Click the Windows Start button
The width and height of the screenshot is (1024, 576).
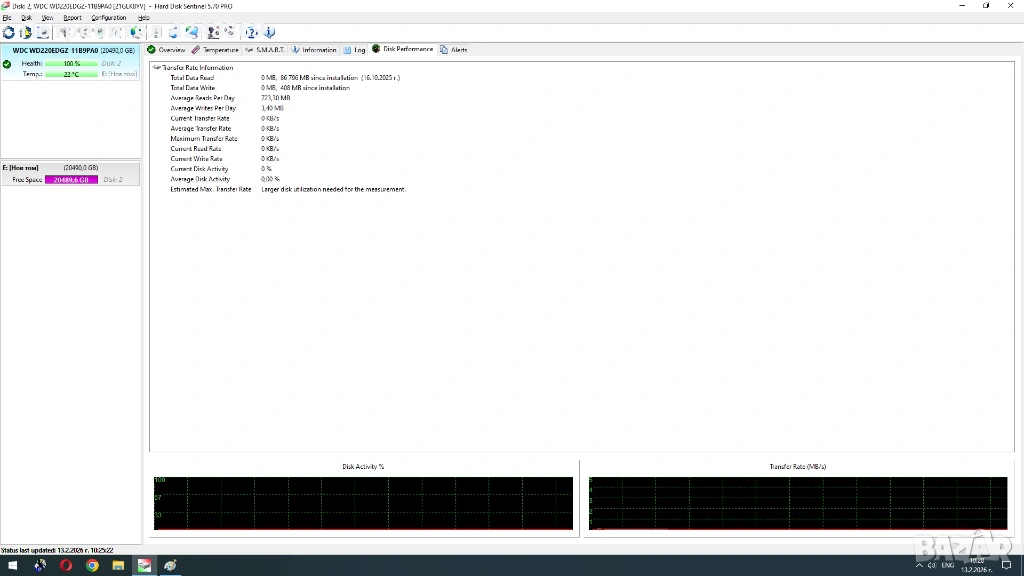12,566
